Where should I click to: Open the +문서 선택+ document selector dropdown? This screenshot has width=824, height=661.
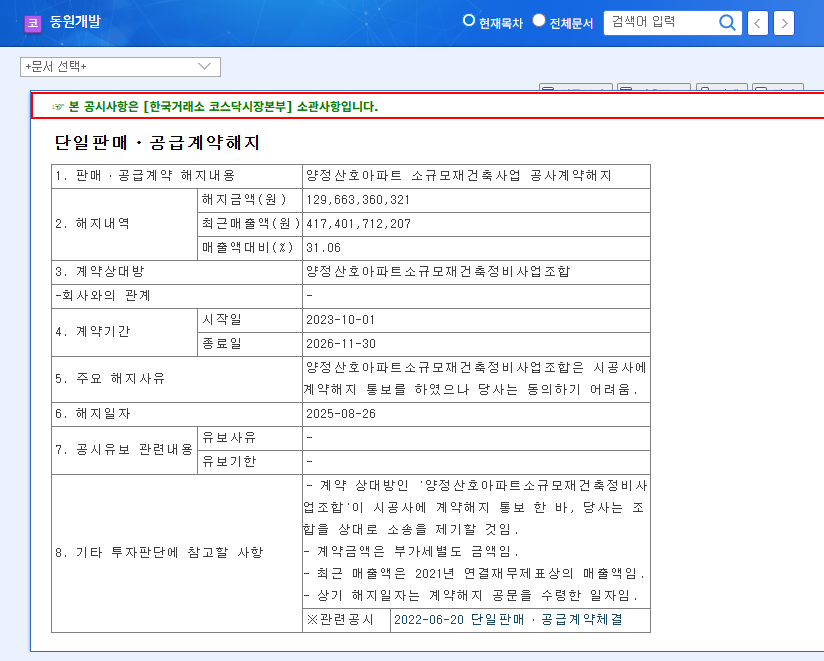pyautogui.click(x=120, y=67)
